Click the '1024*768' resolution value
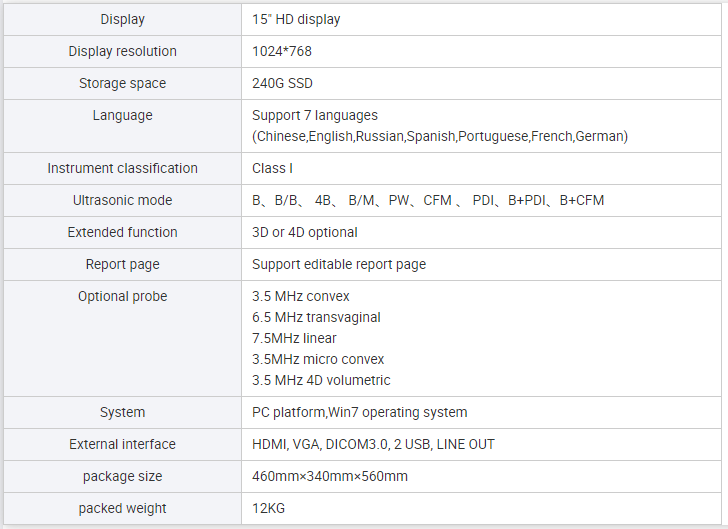This screenshot has height=529, width=728. 282,52
